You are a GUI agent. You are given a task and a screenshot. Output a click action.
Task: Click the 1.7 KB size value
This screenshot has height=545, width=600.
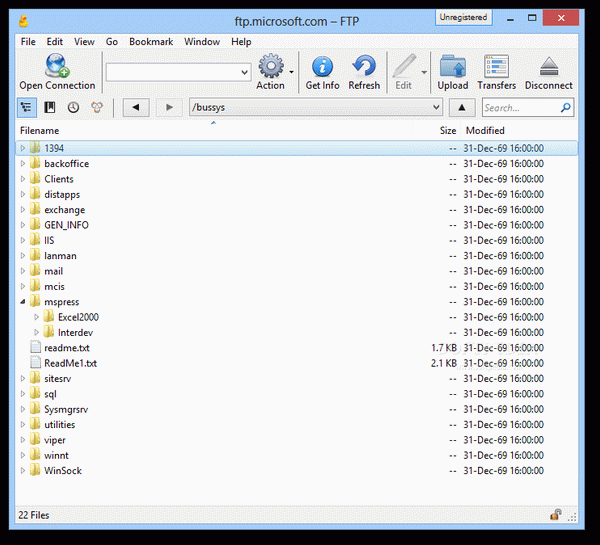tap(444, 348)
